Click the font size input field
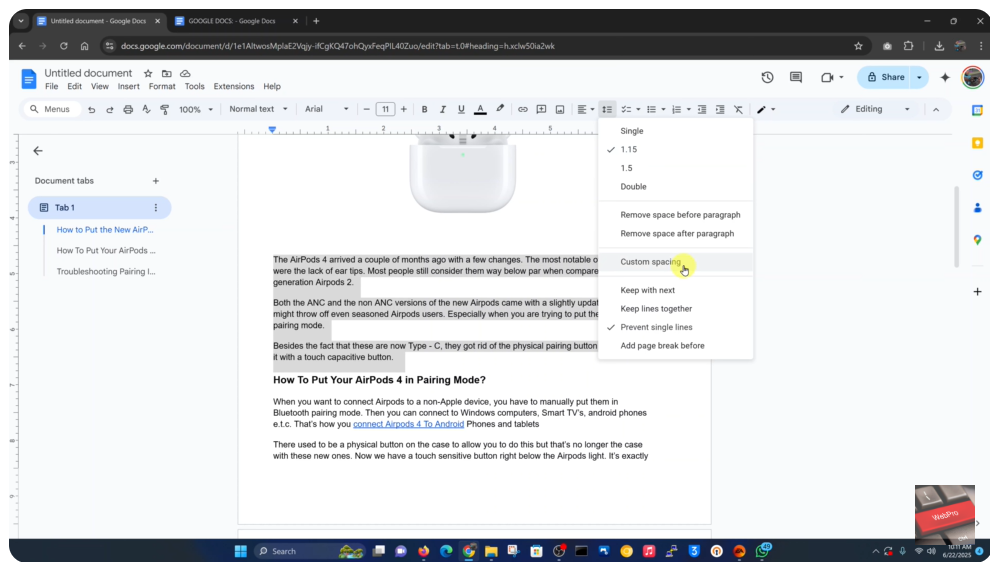The width and height of the screenshot is (990, 562). [x=385, y=109]
